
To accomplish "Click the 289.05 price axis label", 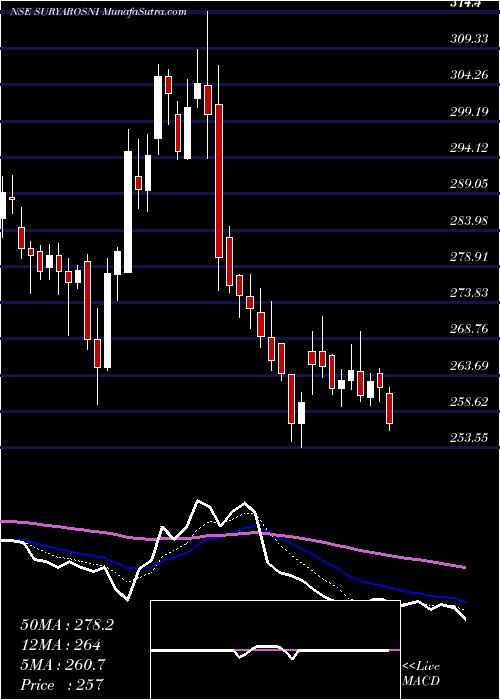I will [x=468, y=183].
